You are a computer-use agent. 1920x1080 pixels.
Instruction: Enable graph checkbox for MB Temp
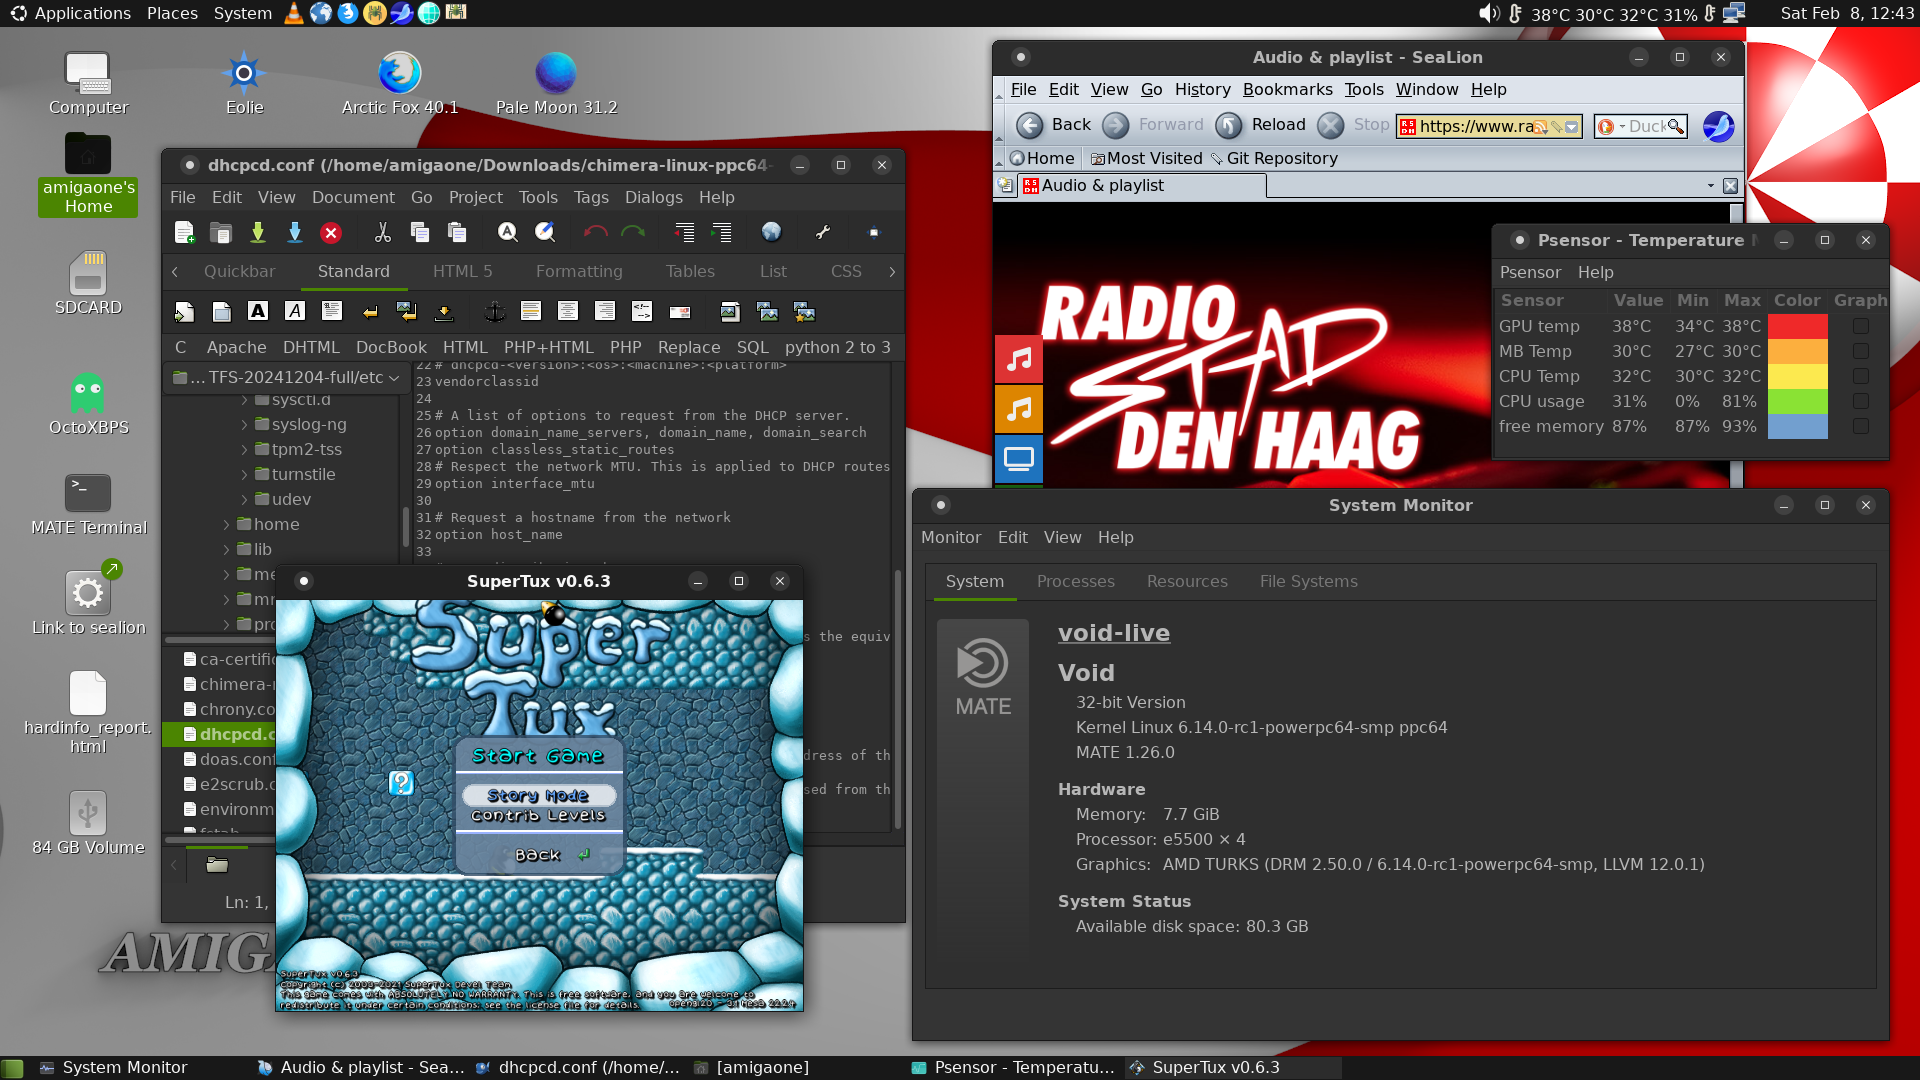tap(1860, 351)
